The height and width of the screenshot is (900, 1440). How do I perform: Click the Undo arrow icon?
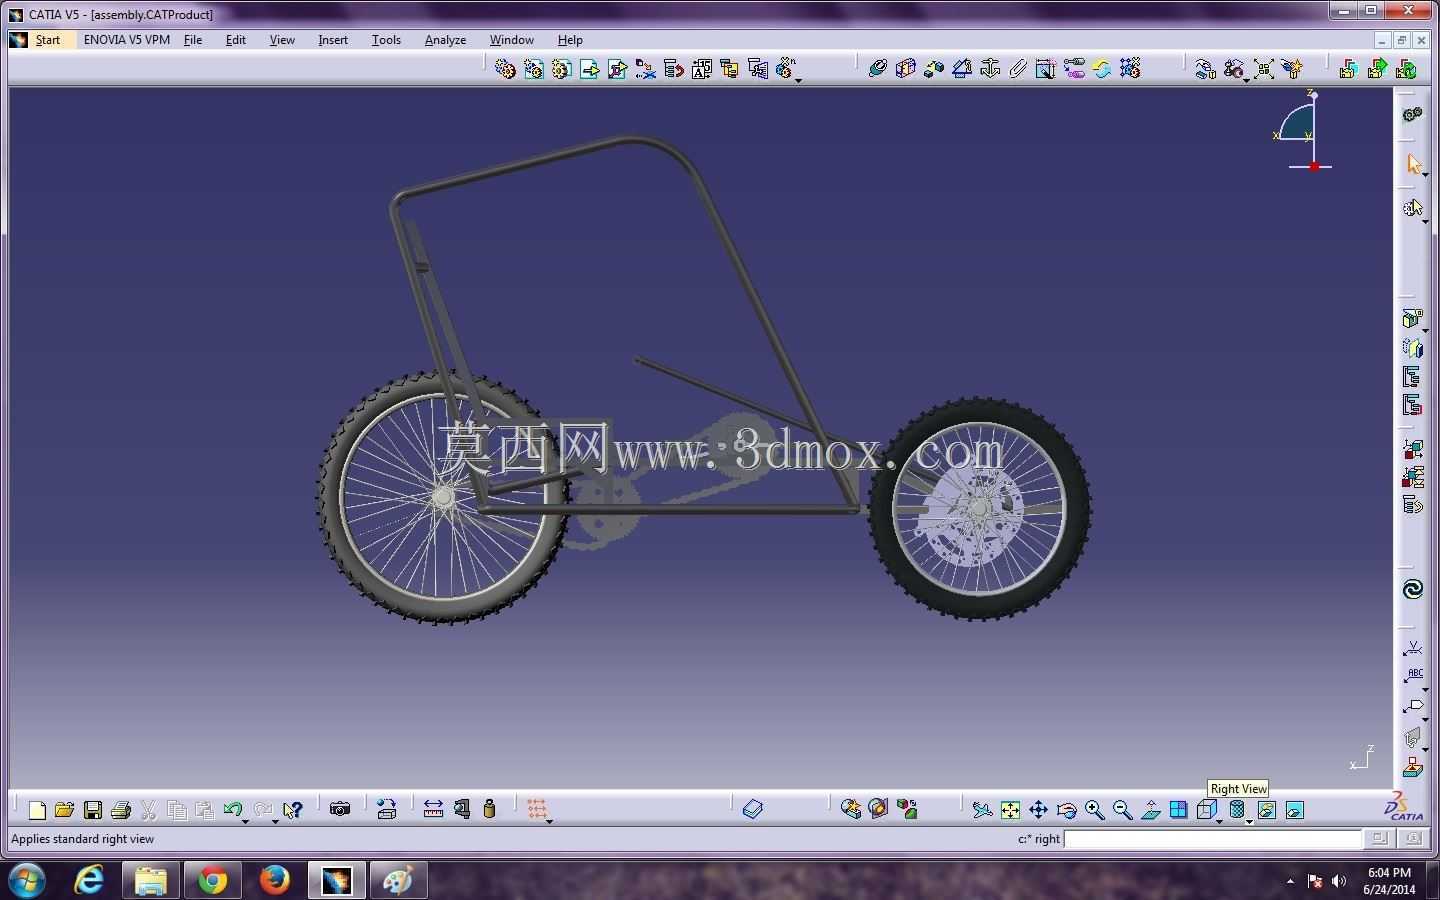[x=233, y=810]
